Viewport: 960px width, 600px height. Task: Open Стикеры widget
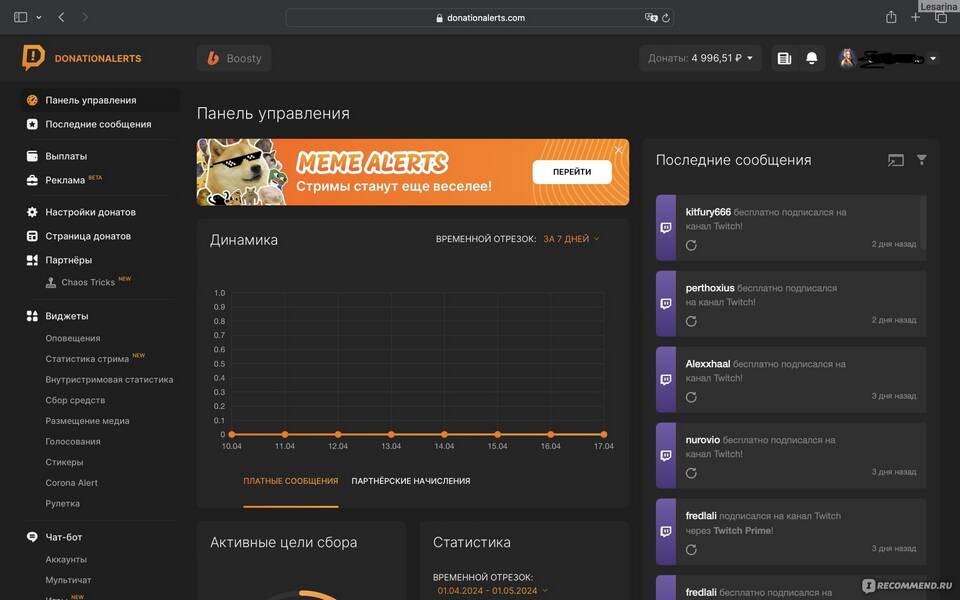[64, 462]
